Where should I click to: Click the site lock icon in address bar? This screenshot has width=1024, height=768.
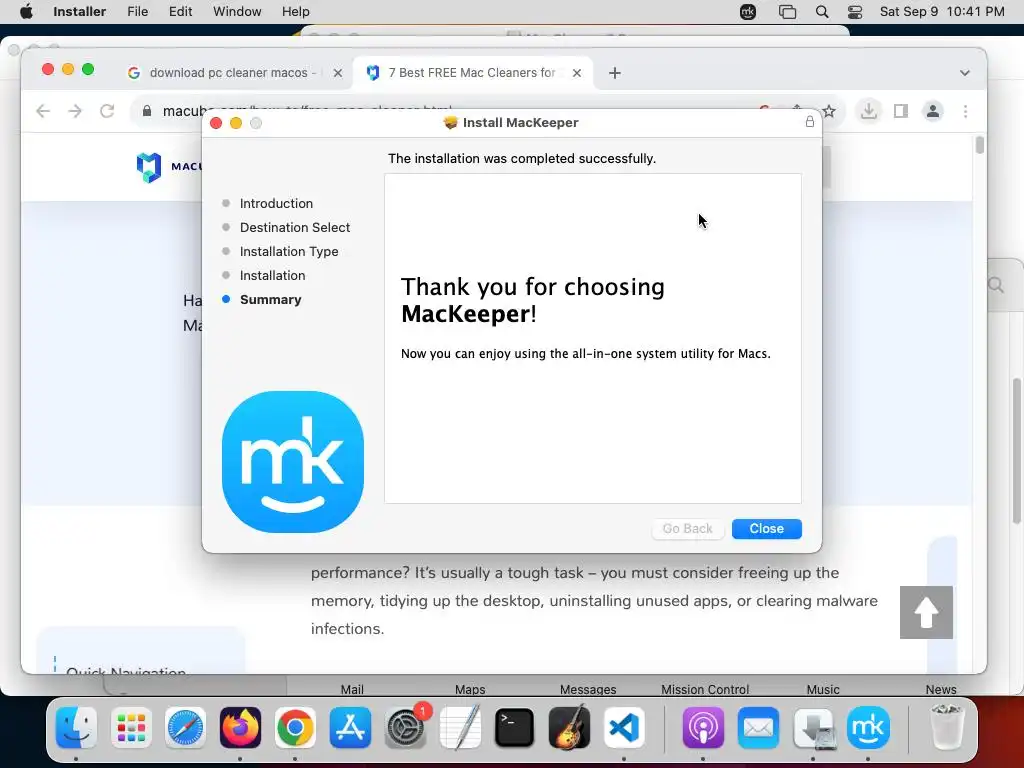tap(147, 111)
